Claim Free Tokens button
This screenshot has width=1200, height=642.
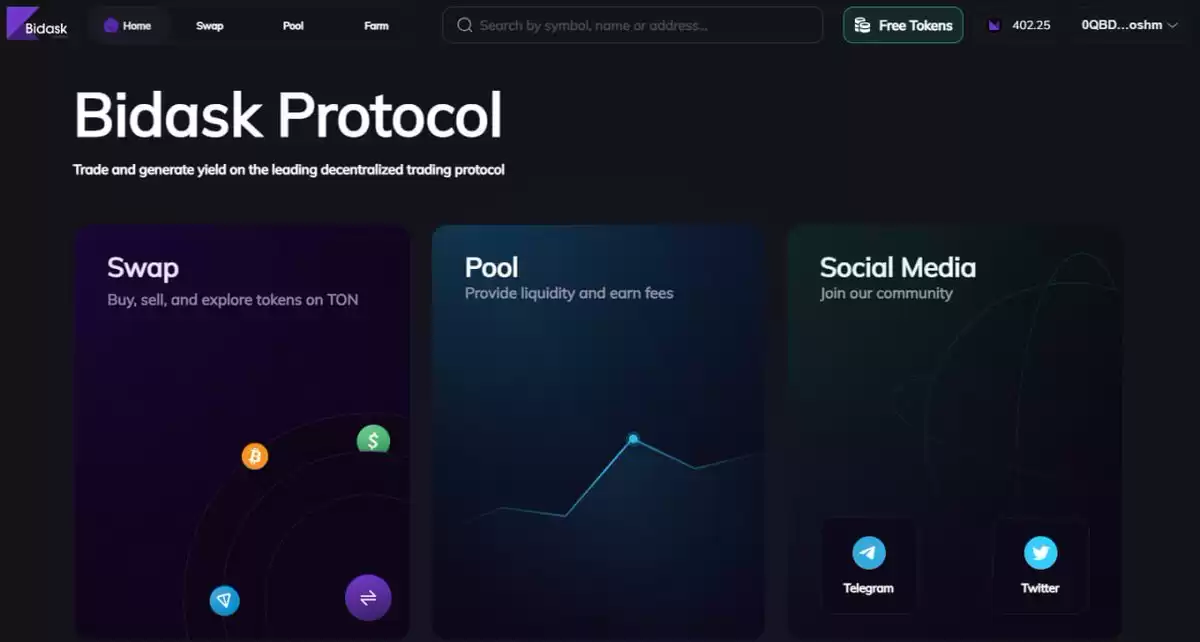[x=903, y=25]
